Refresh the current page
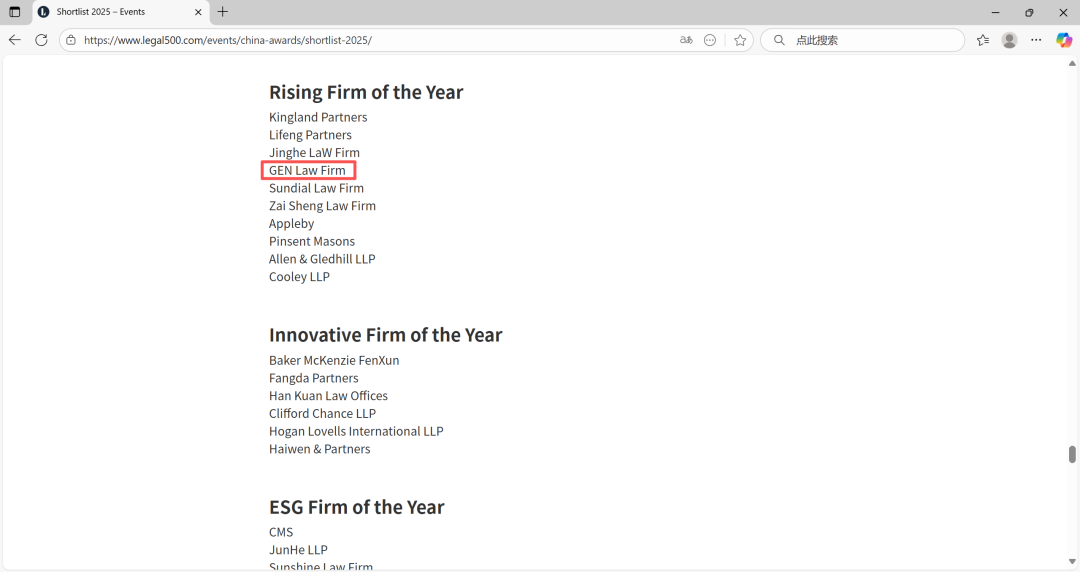 (41, 40)
